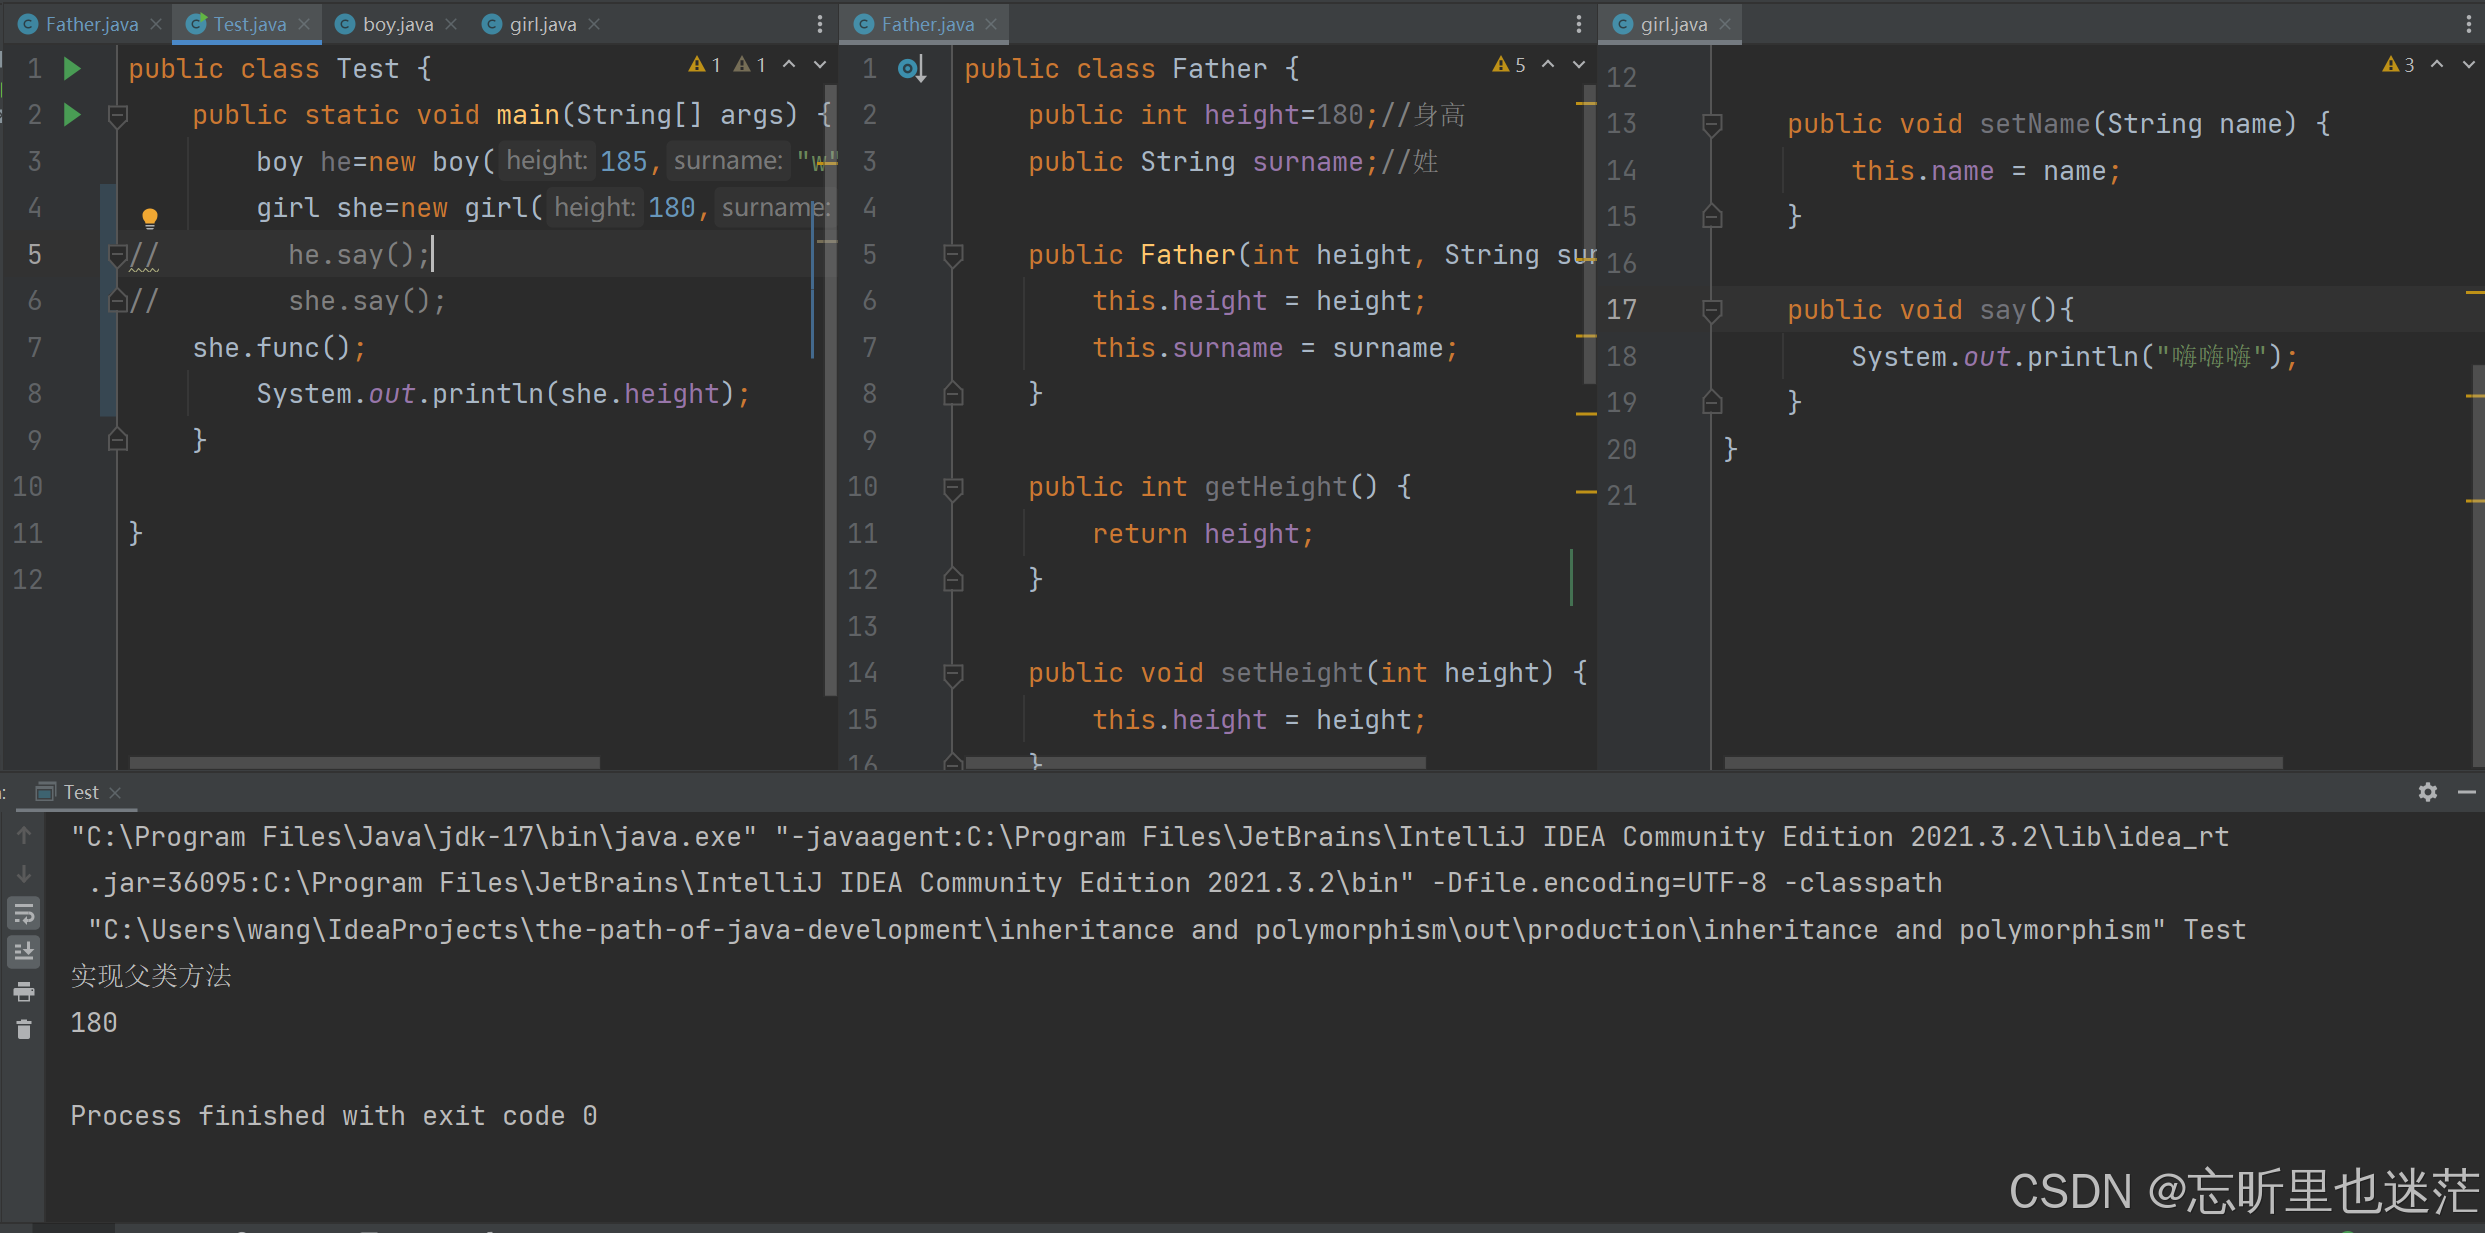Run Test class via green gutter play icon
The width and height of the screenshot is (2485, 1233).
pyautogui.click(x=70, y=68)
